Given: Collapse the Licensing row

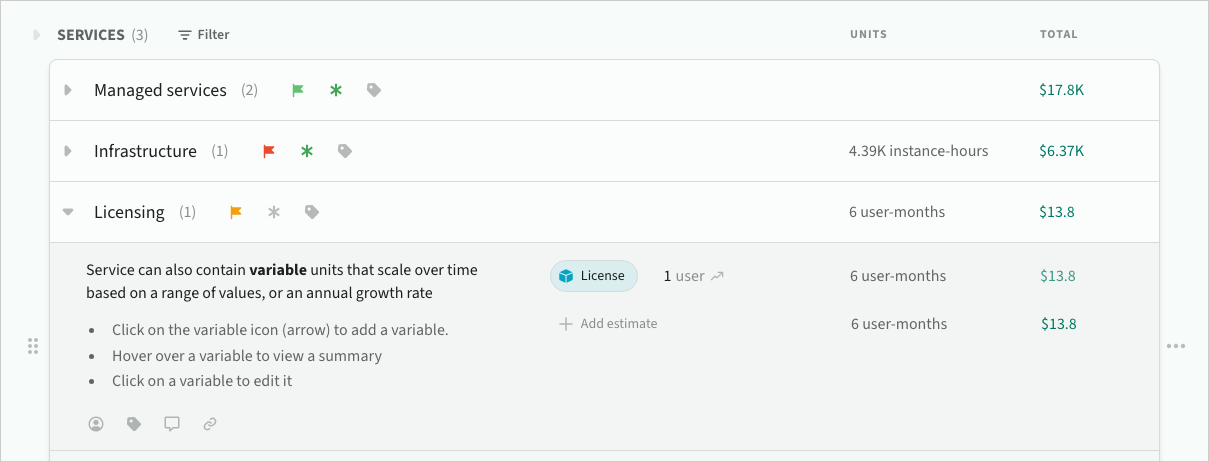Looking at the screenshot, I should (68, 212).
